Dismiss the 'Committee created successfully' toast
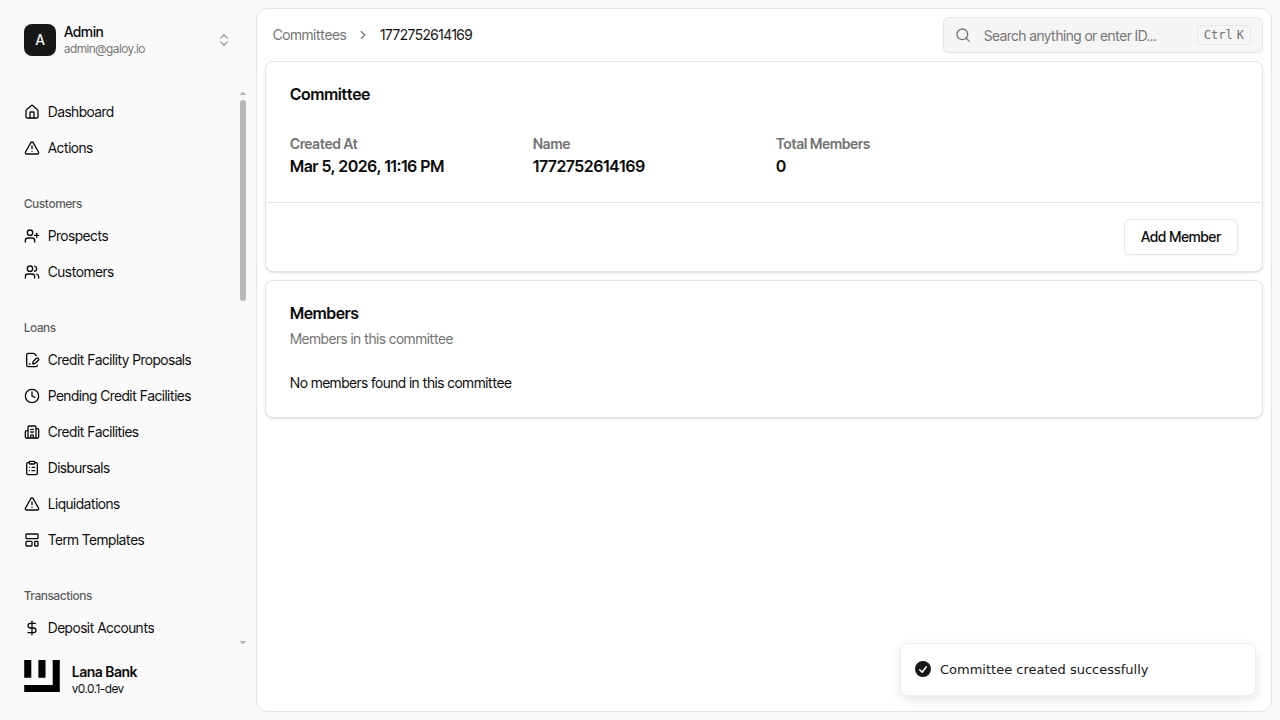 (x=1077, y=669)
